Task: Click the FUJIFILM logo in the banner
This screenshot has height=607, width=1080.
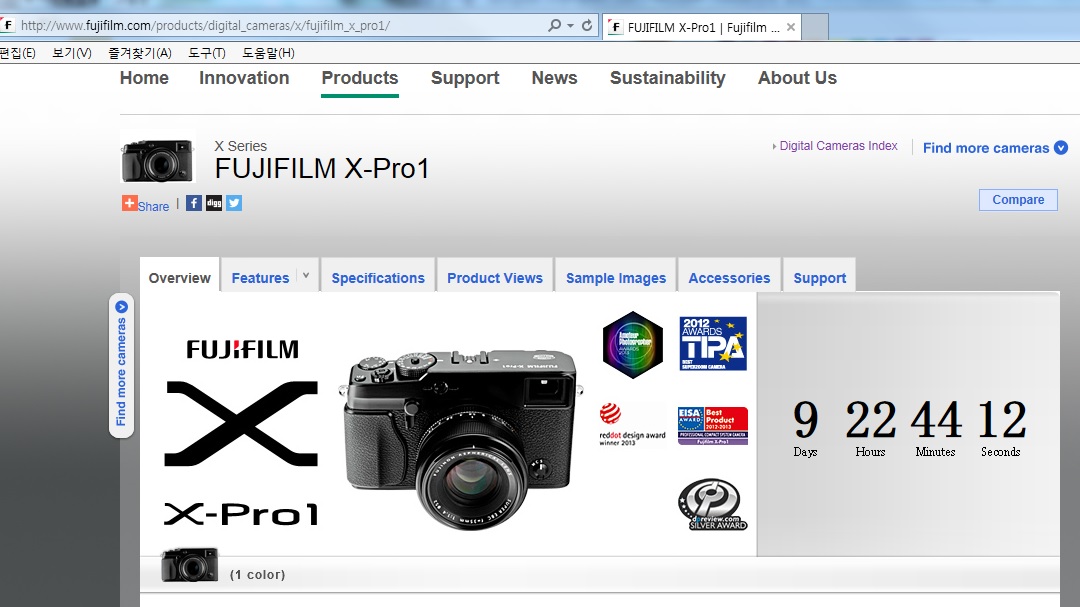Action: (x=242, y=349)
